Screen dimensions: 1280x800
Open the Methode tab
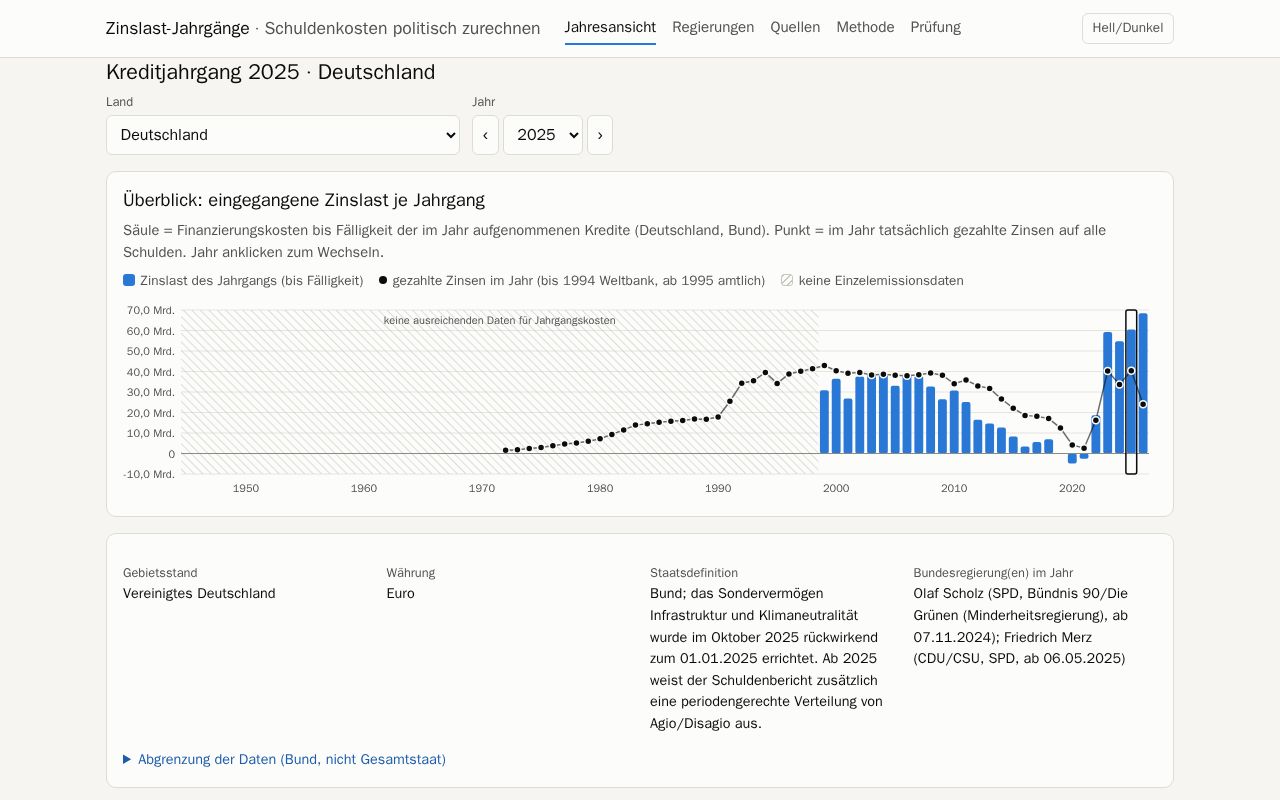tap(865, 28)
